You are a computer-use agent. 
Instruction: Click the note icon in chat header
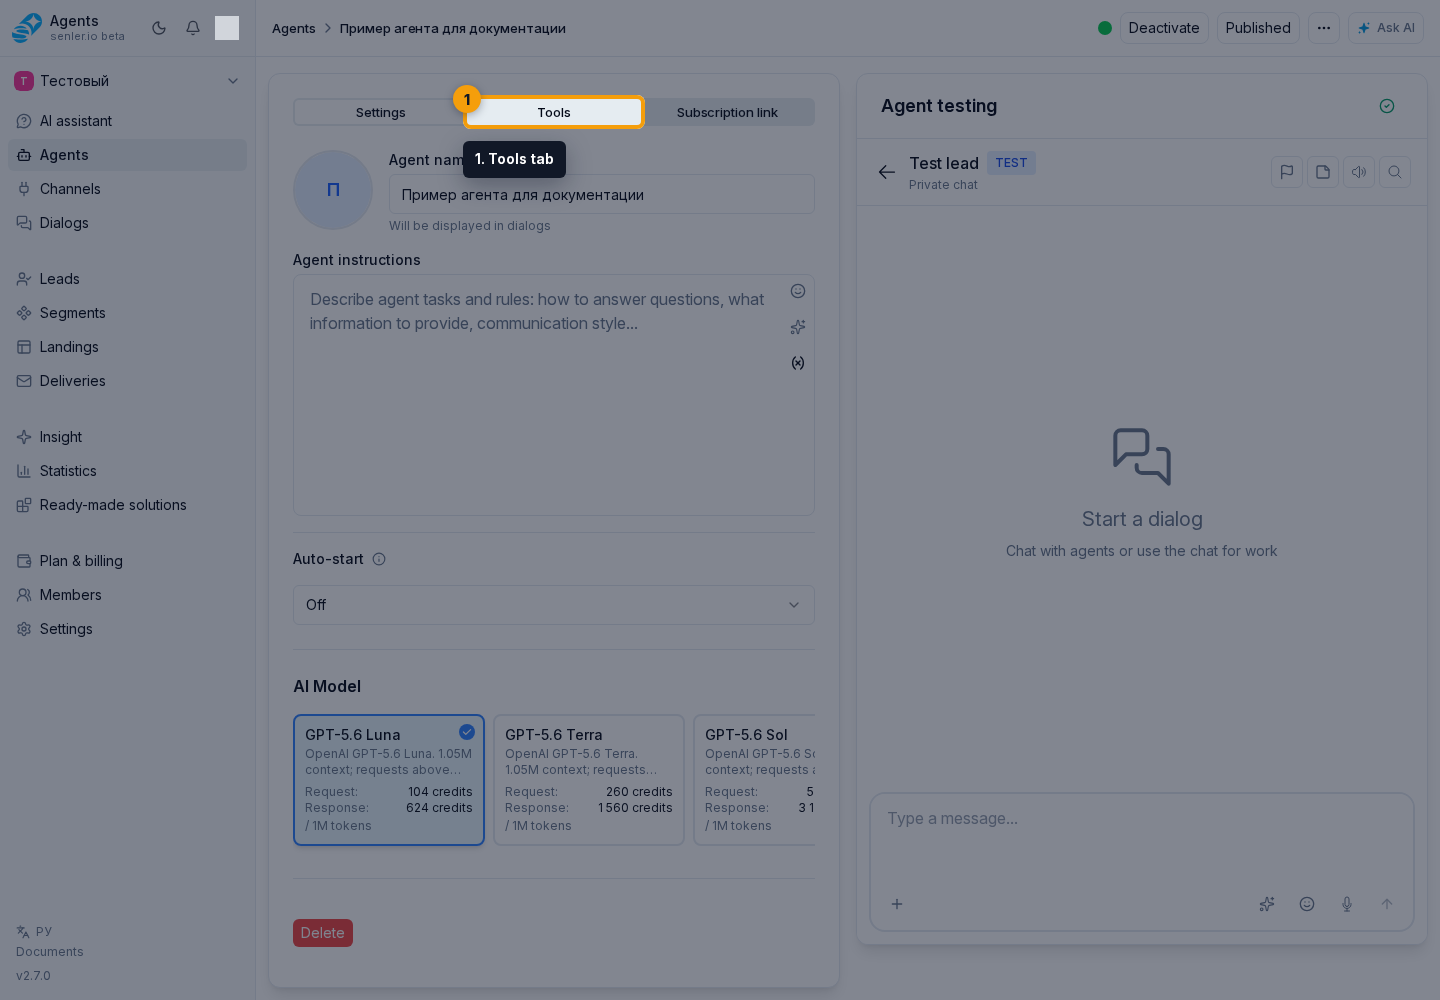click(1323, 172)
